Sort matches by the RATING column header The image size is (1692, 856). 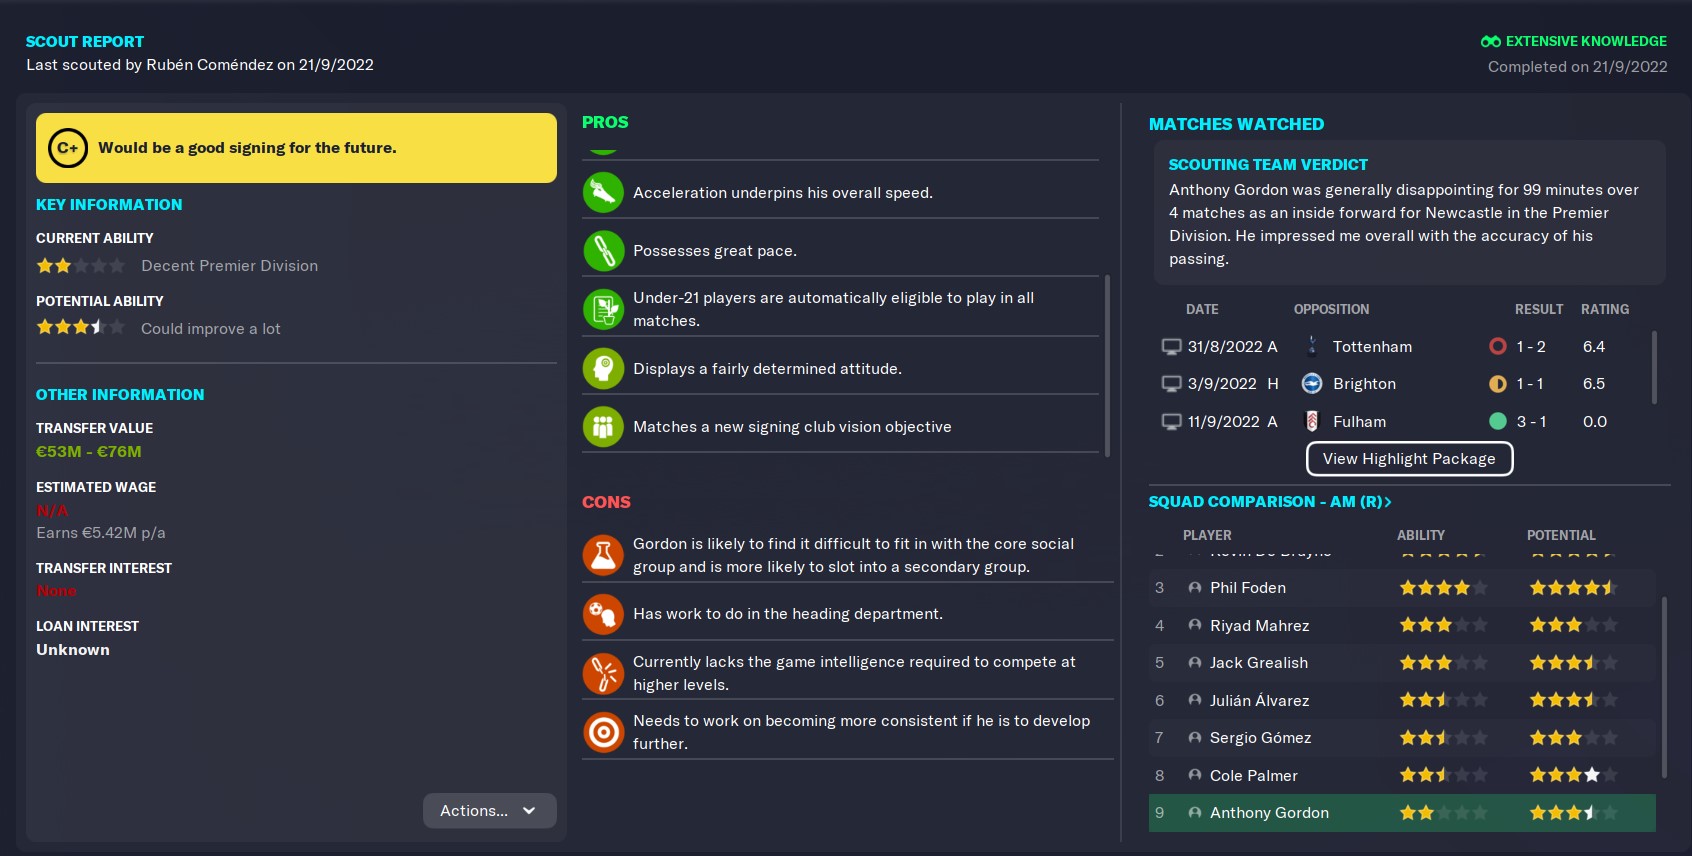tap(1605, 310)
